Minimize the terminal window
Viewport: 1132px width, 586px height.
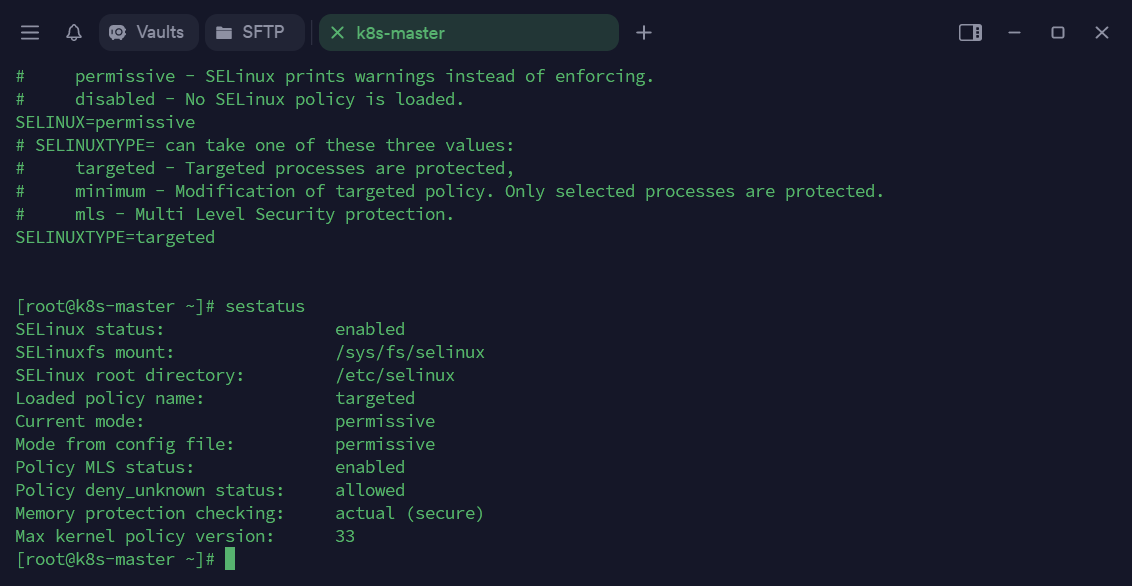point(1014,33)
